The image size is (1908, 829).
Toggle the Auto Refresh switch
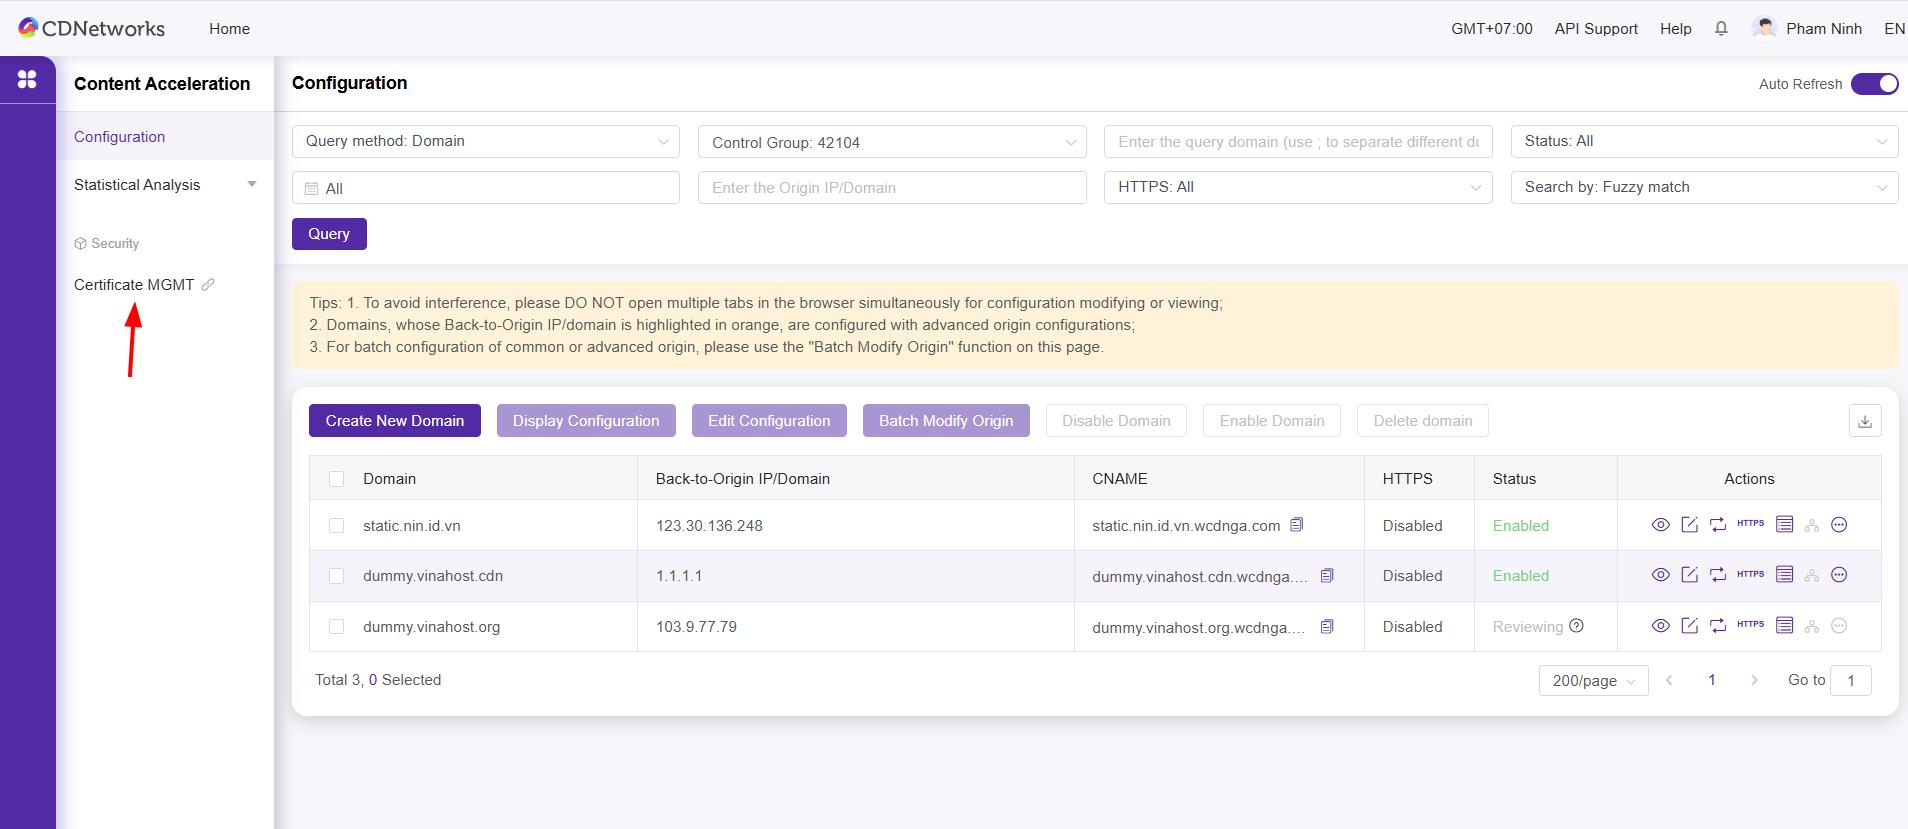(x=1874, y=84)
